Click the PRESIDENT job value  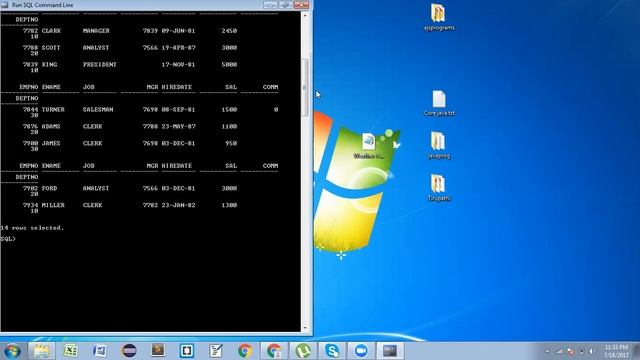coord(100,64)
